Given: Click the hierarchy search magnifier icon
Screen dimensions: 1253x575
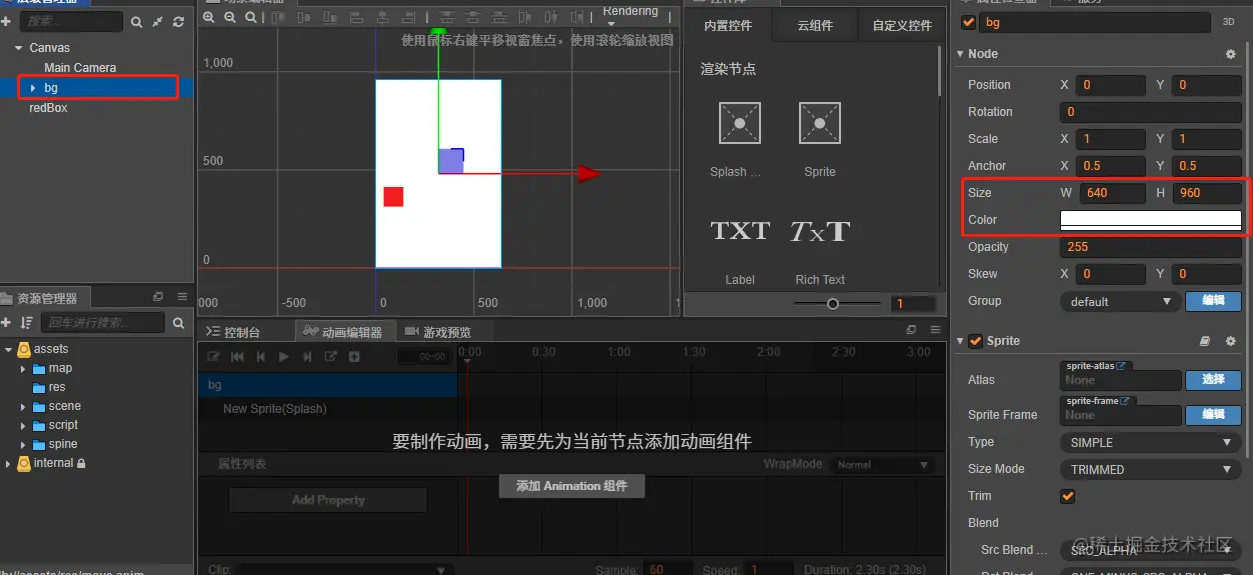Looking at the screenshot, I should click(x=137, y=22).
